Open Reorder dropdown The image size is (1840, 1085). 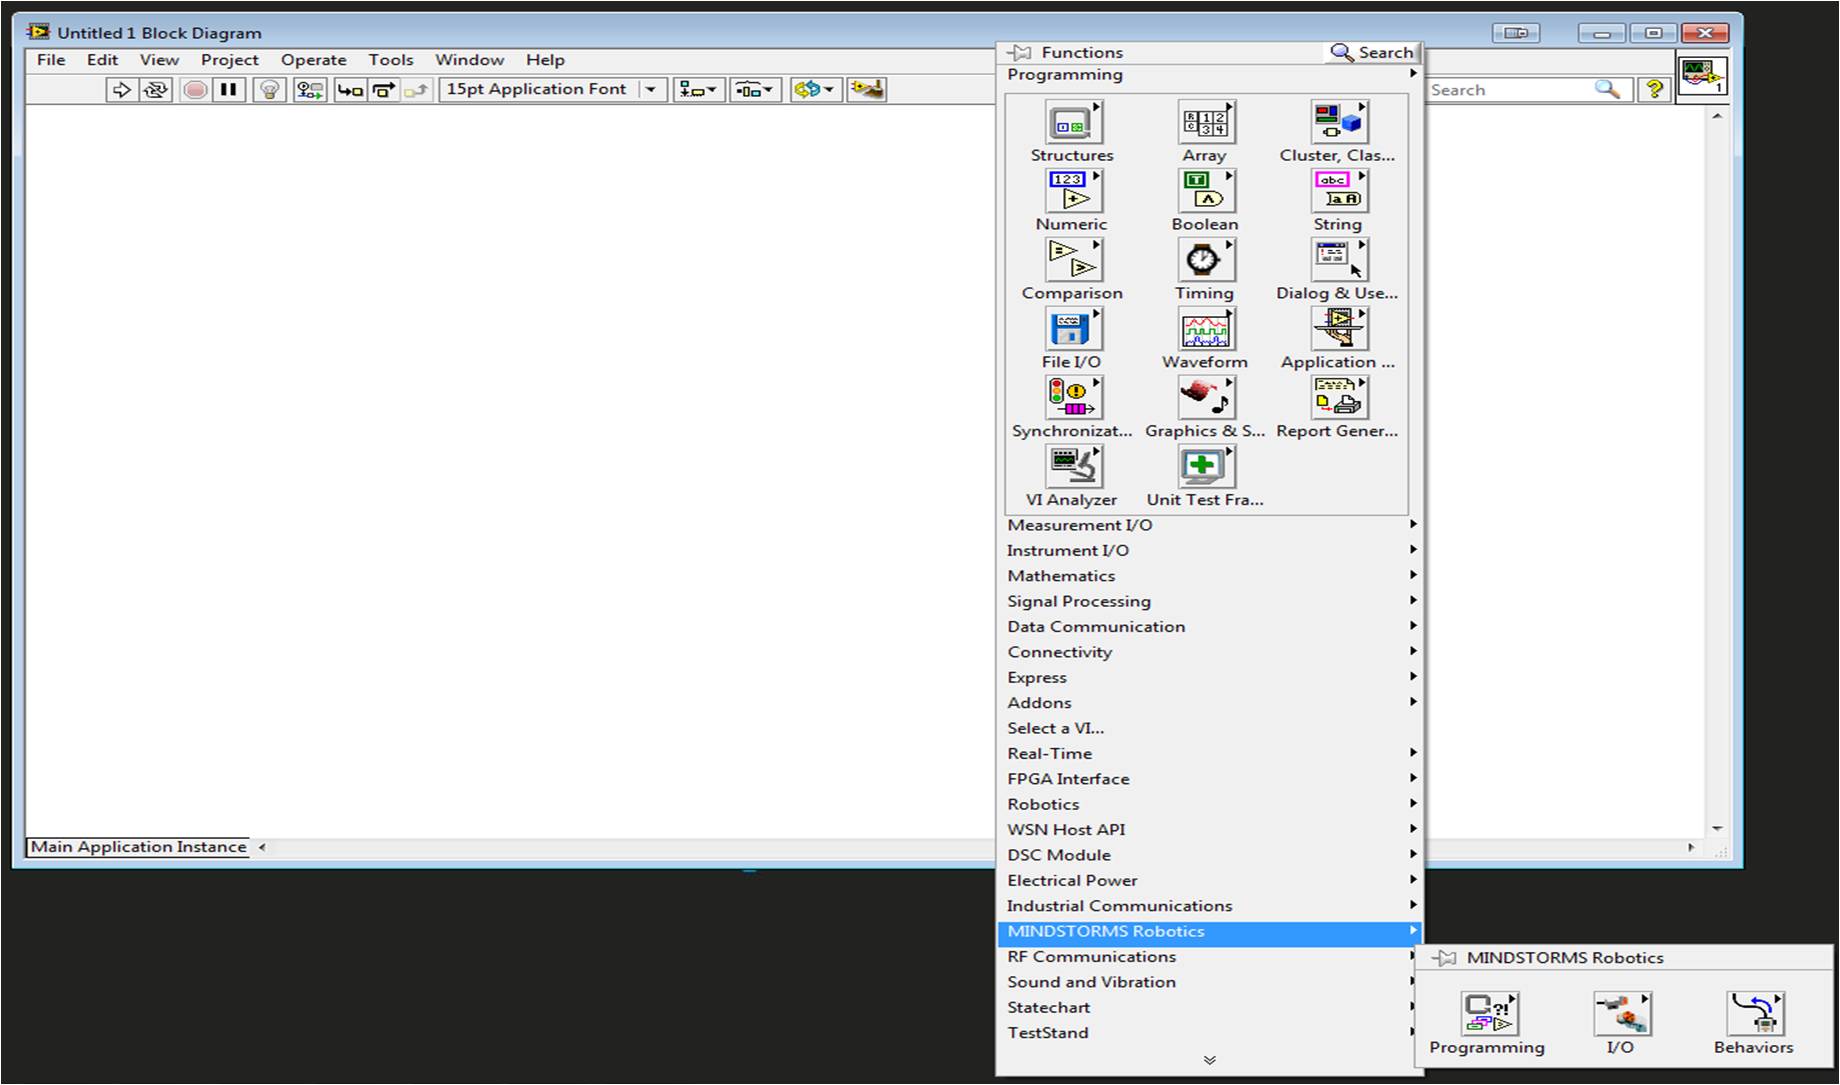pyautogui.click(x=814, y=90)
